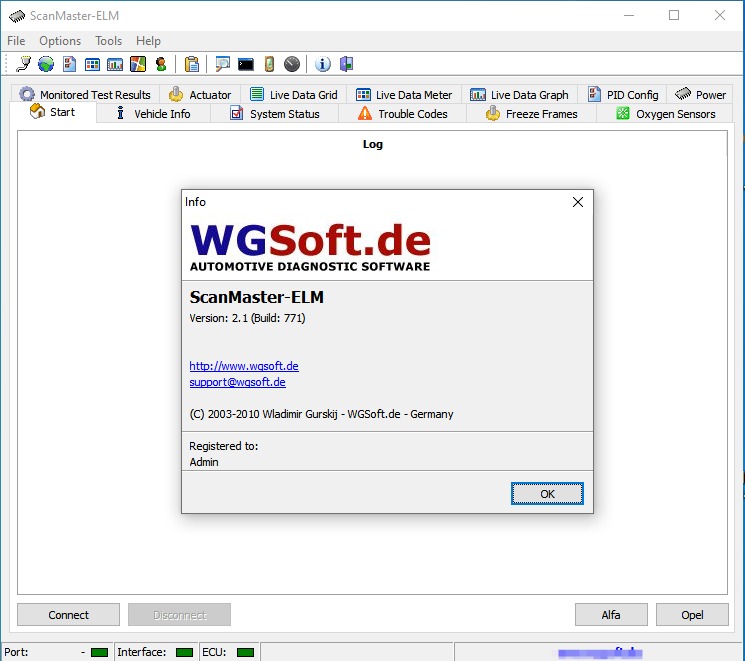Close the Info dialog with X
Image resolution: width=745 pixels, height=661 pixels.
(578, 202)
